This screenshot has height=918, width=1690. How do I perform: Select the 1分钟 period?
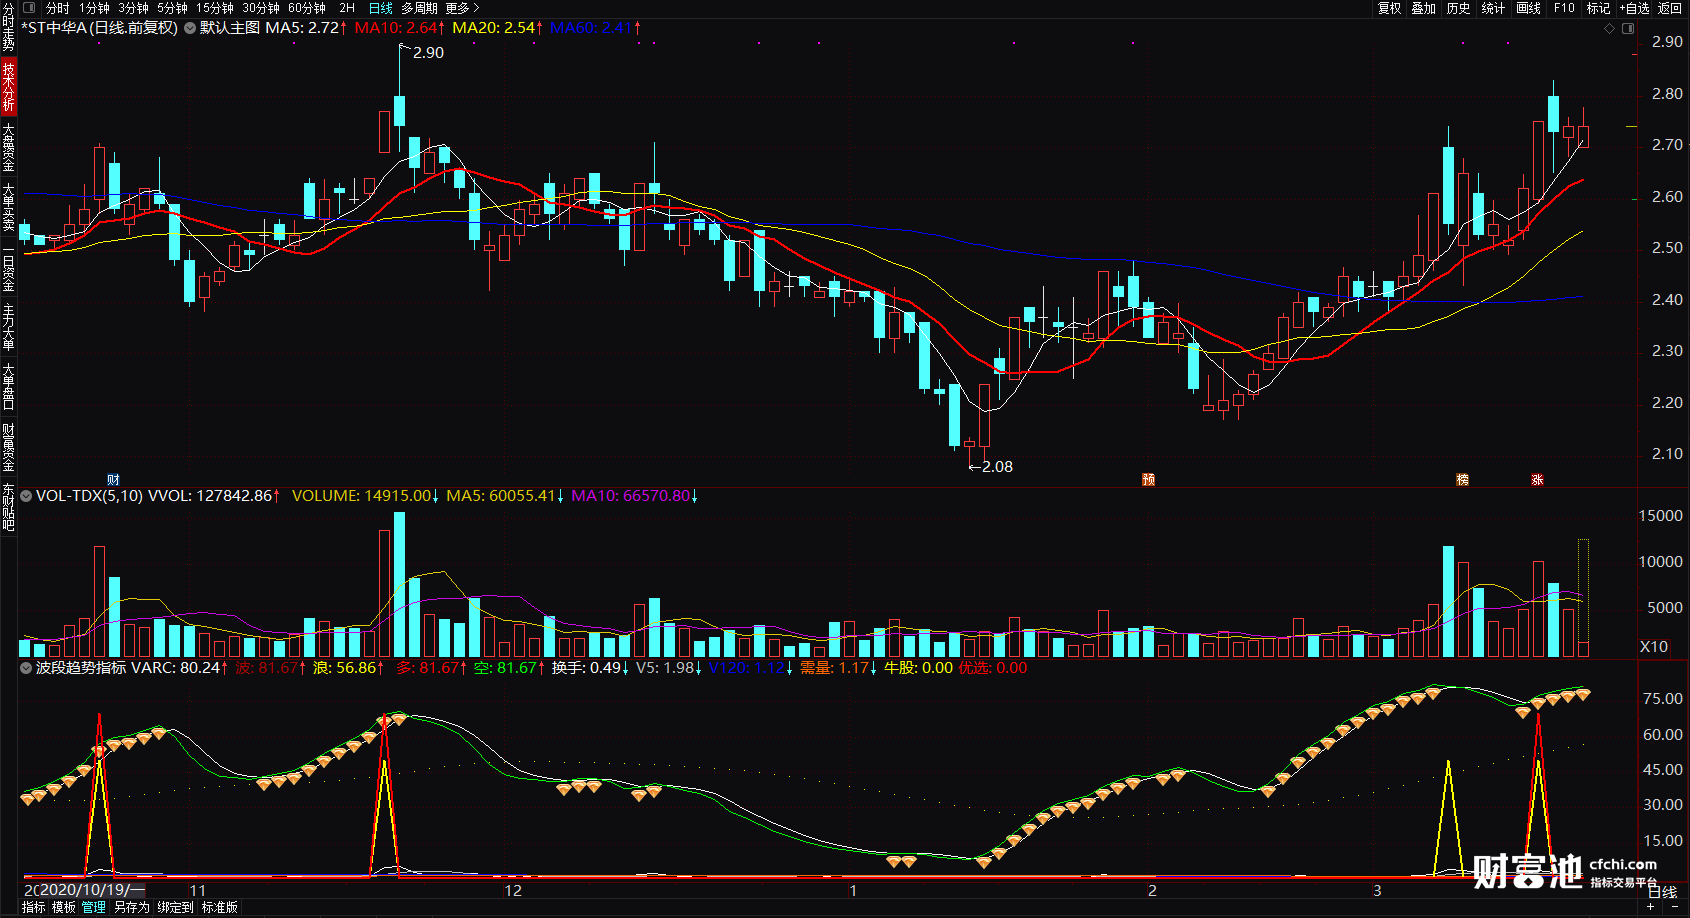click(x=94, y=8)
